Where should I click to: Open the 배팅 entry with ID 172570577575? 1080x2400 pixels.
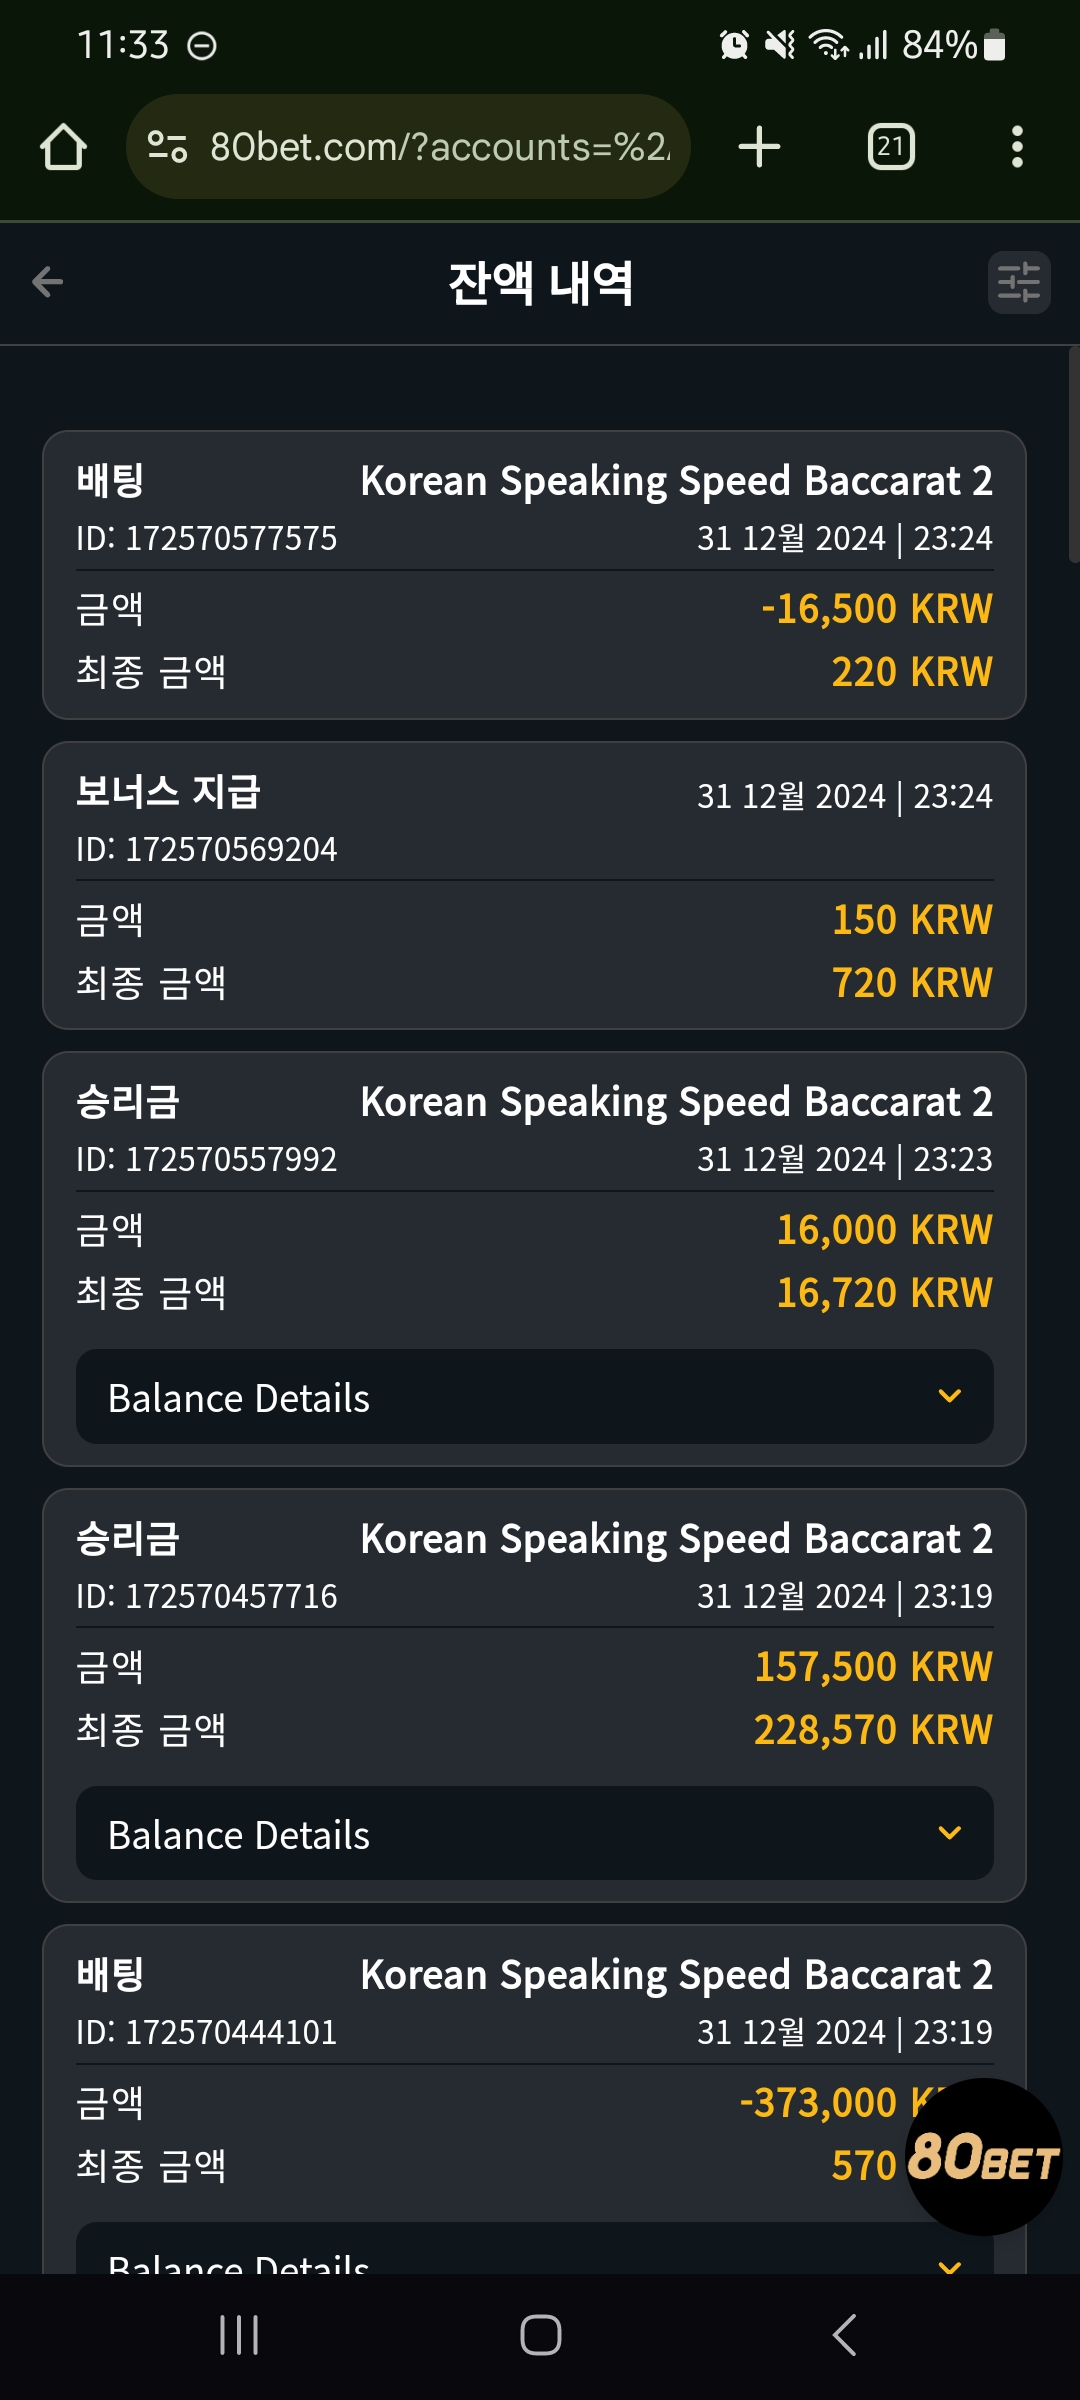534,575
